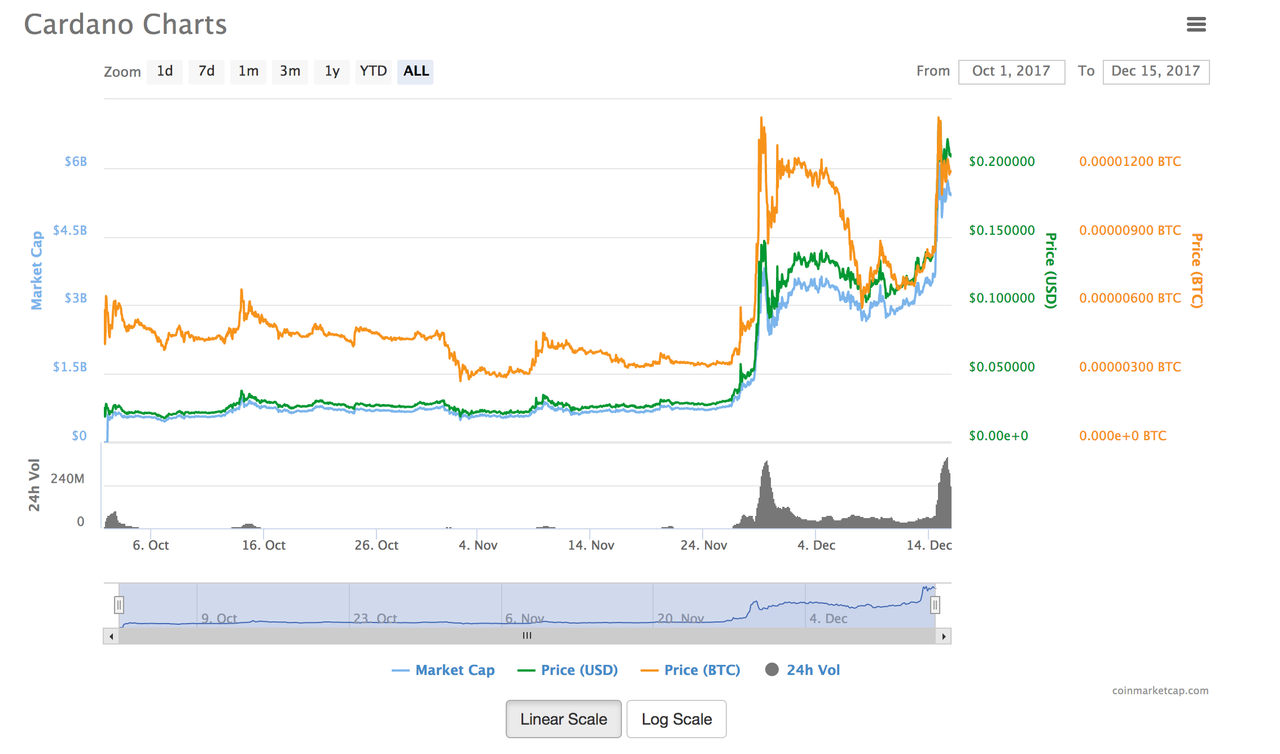
Task: Click the $1.5B market cap axis label
Action: pyautogui.click(x=70, y=367)
